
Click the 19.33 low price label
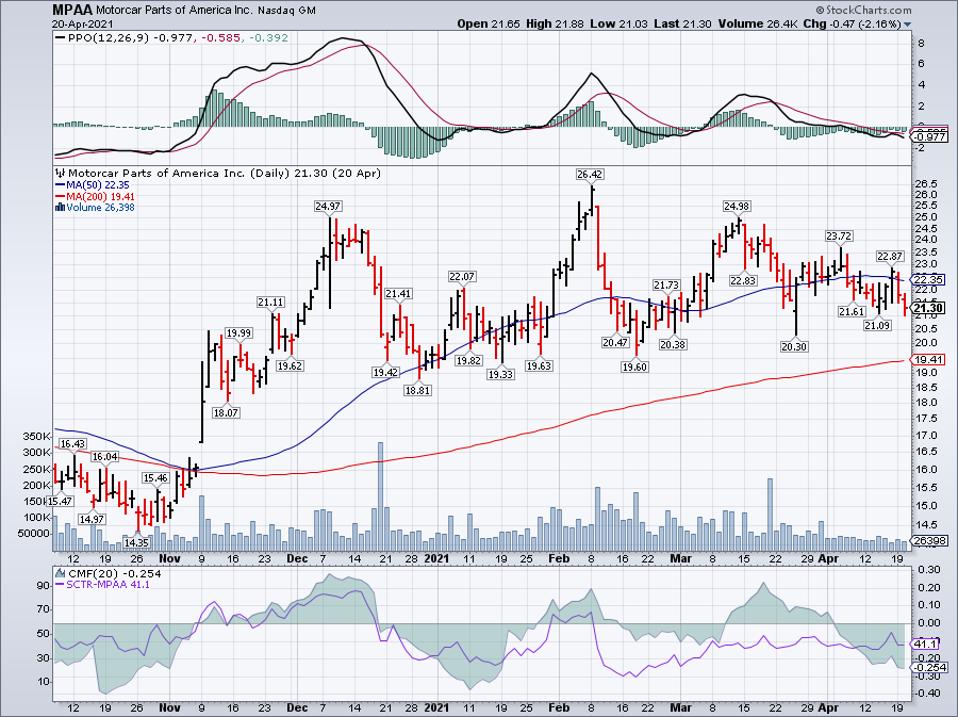pos(500,374)
